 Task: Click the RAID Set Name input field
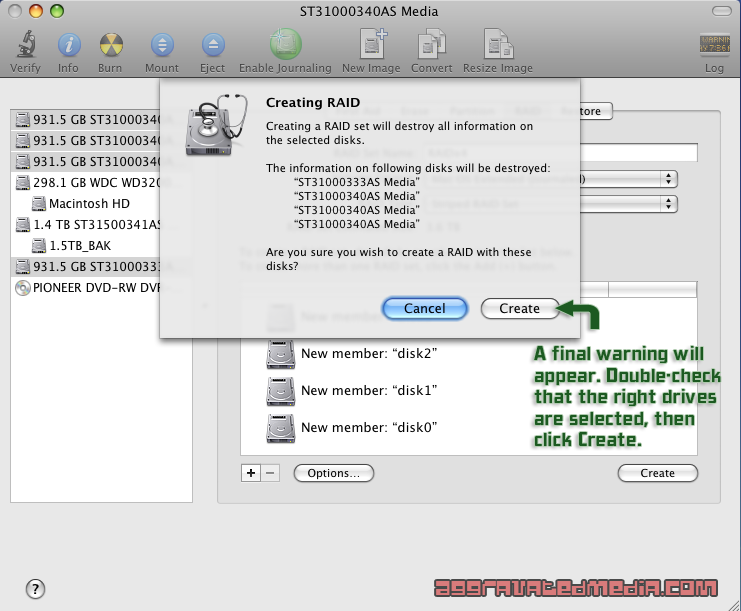click(639, 153)
